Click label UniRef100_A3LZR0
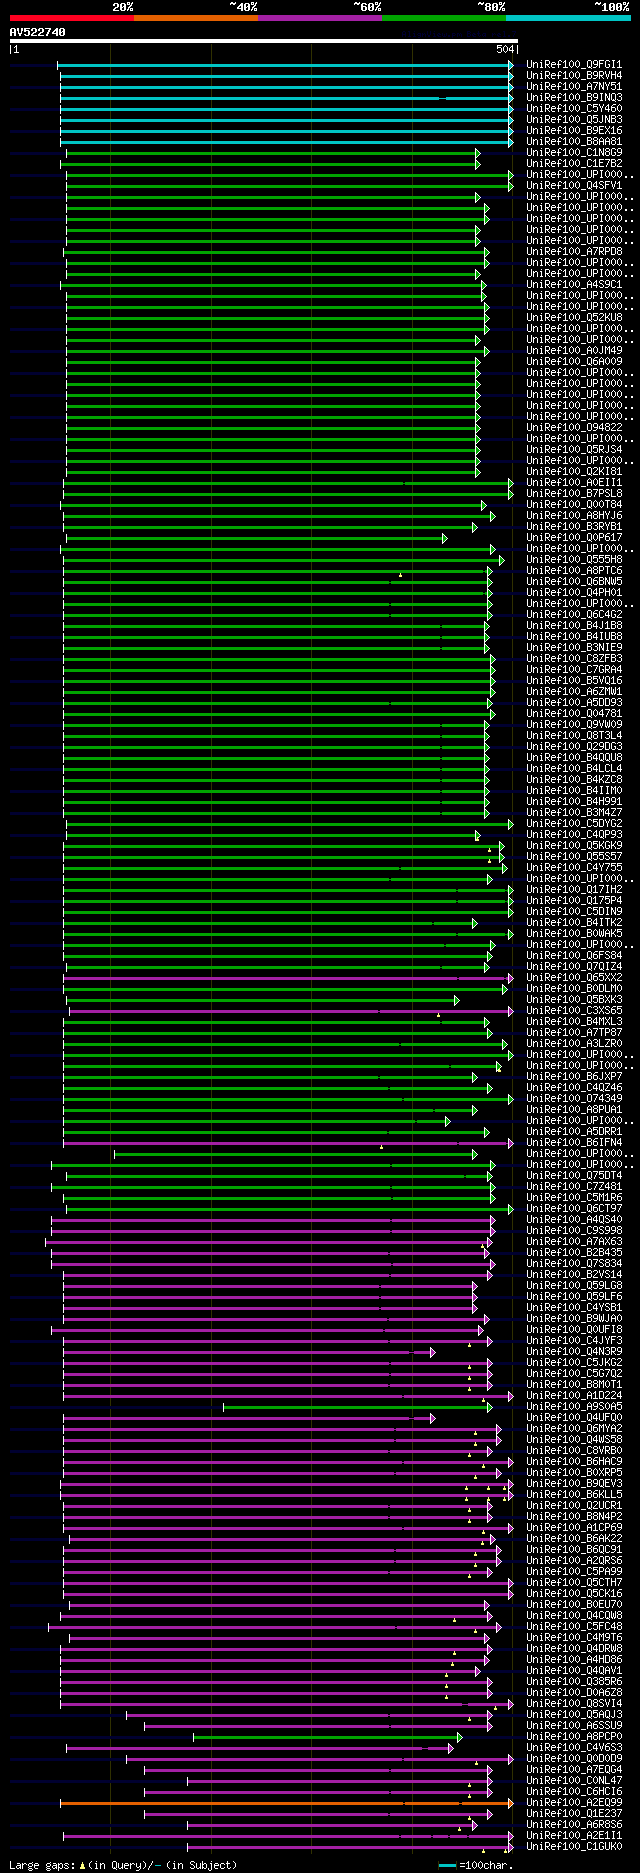 pos(574,1044)
